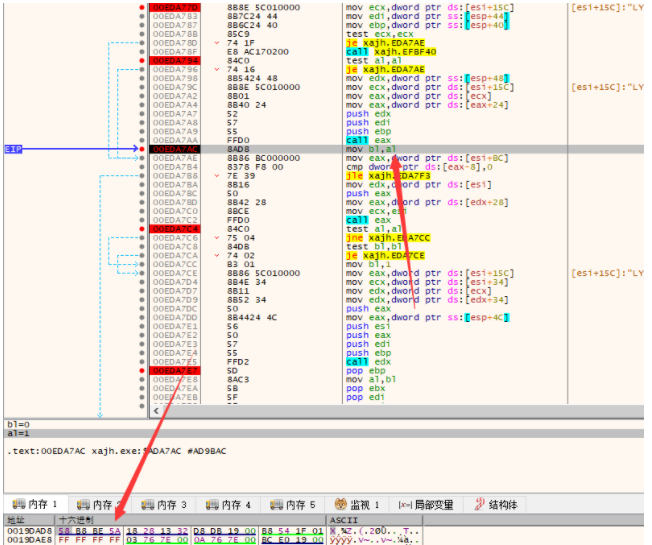Click dump bytes BC E0 19 00
Image resolution: width=652 pixels, height=545 pixels.
[x=292, y=540]
